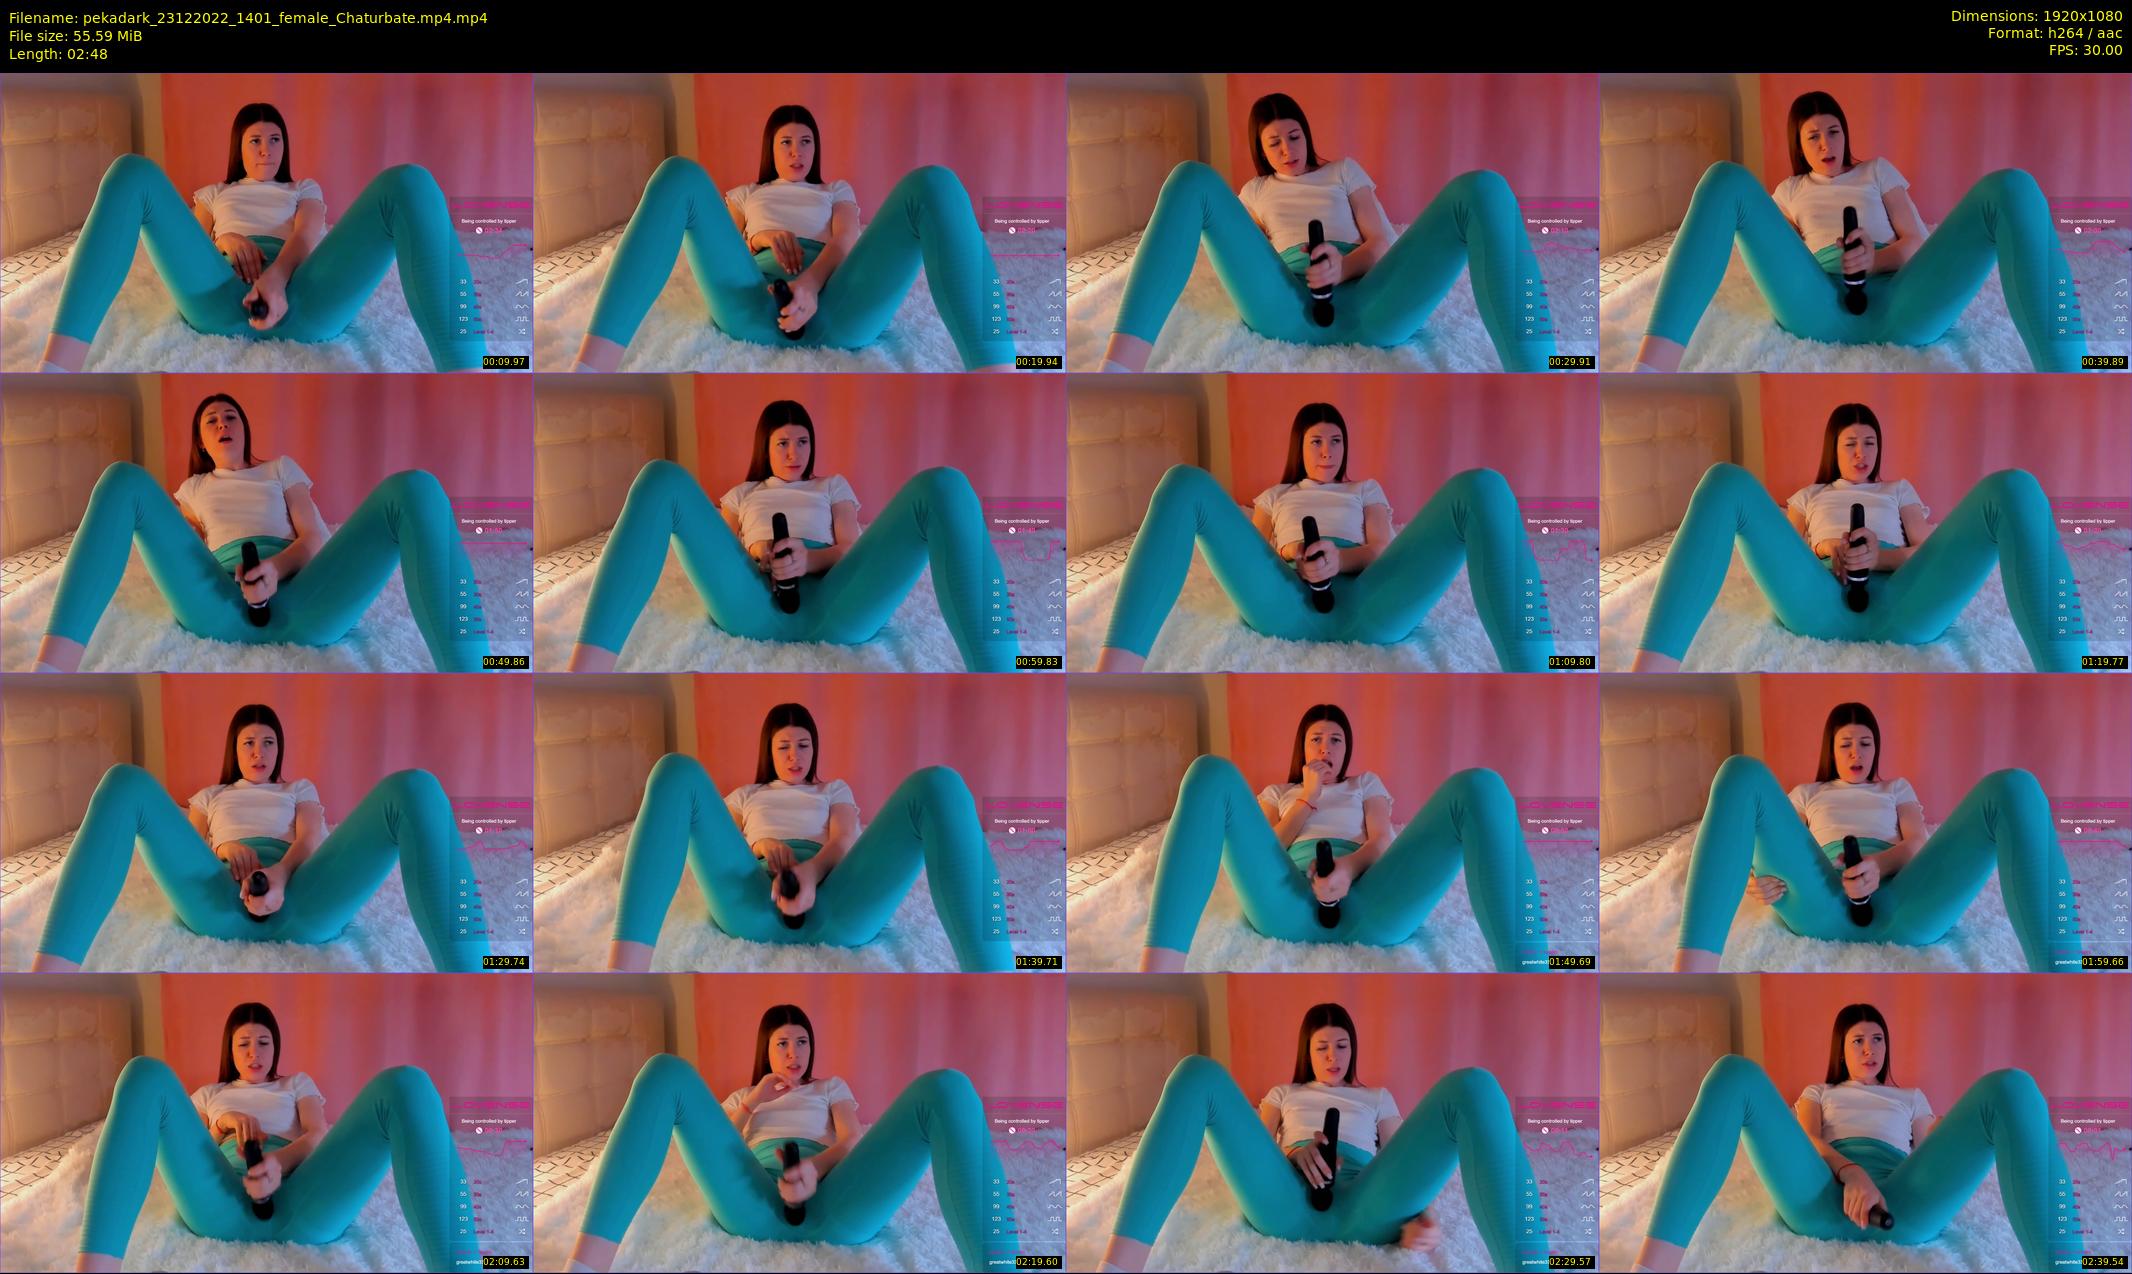The width and height of the screenshot is (2132, 1274).
Task: Open the thumbnail stamped 01:29.74
Action: 266,822
